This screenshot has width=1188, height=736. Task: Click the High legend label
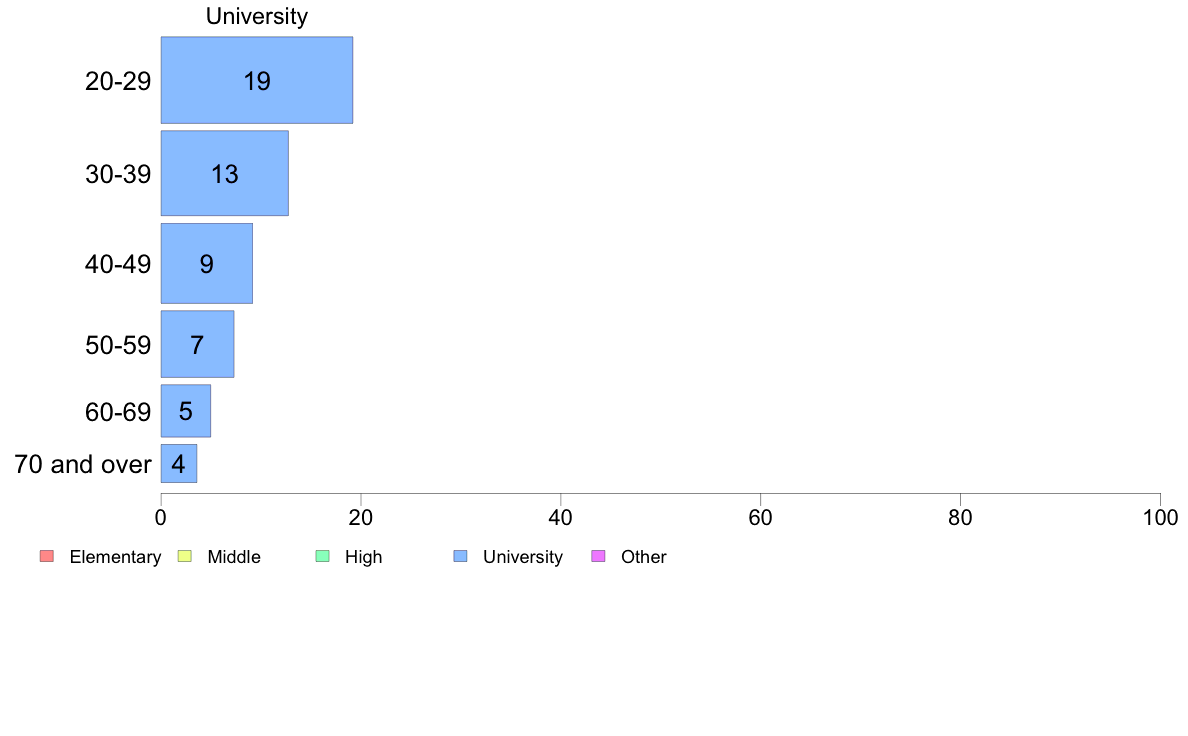tap(364, 557)
